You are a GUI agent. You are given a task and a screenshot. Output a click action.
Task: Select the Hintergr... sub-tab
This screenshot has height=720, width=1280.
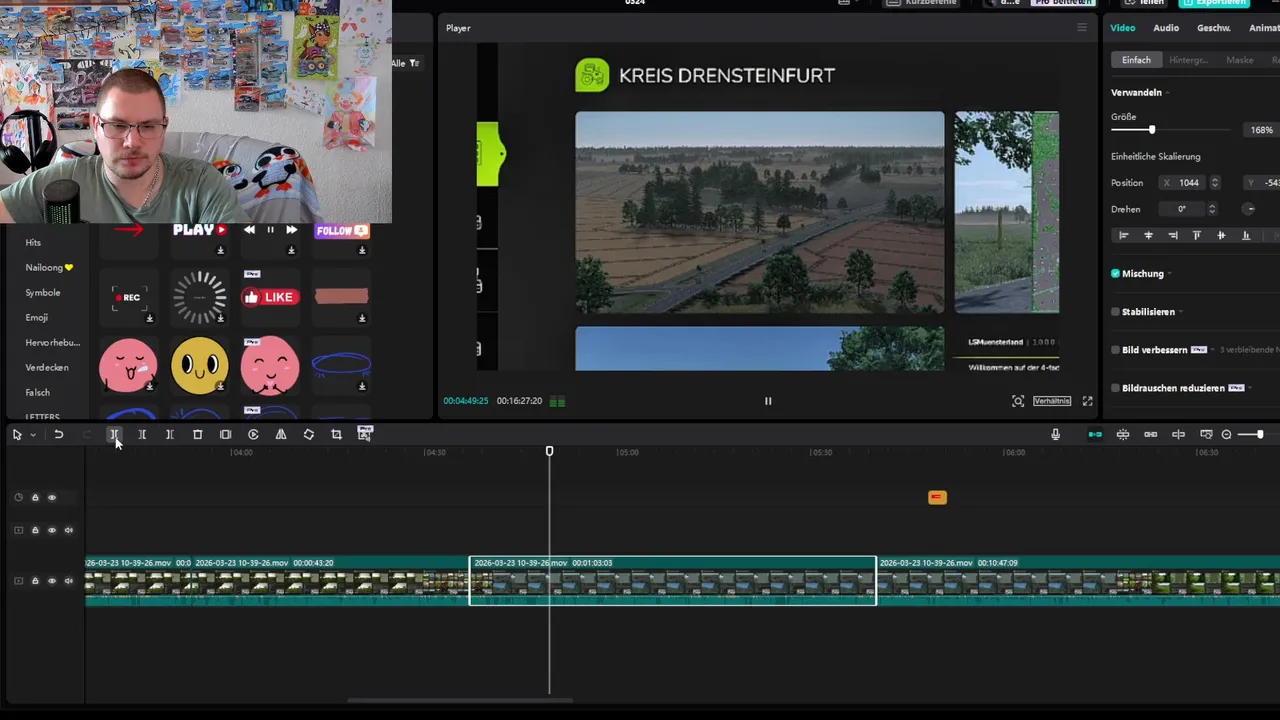1188,60
